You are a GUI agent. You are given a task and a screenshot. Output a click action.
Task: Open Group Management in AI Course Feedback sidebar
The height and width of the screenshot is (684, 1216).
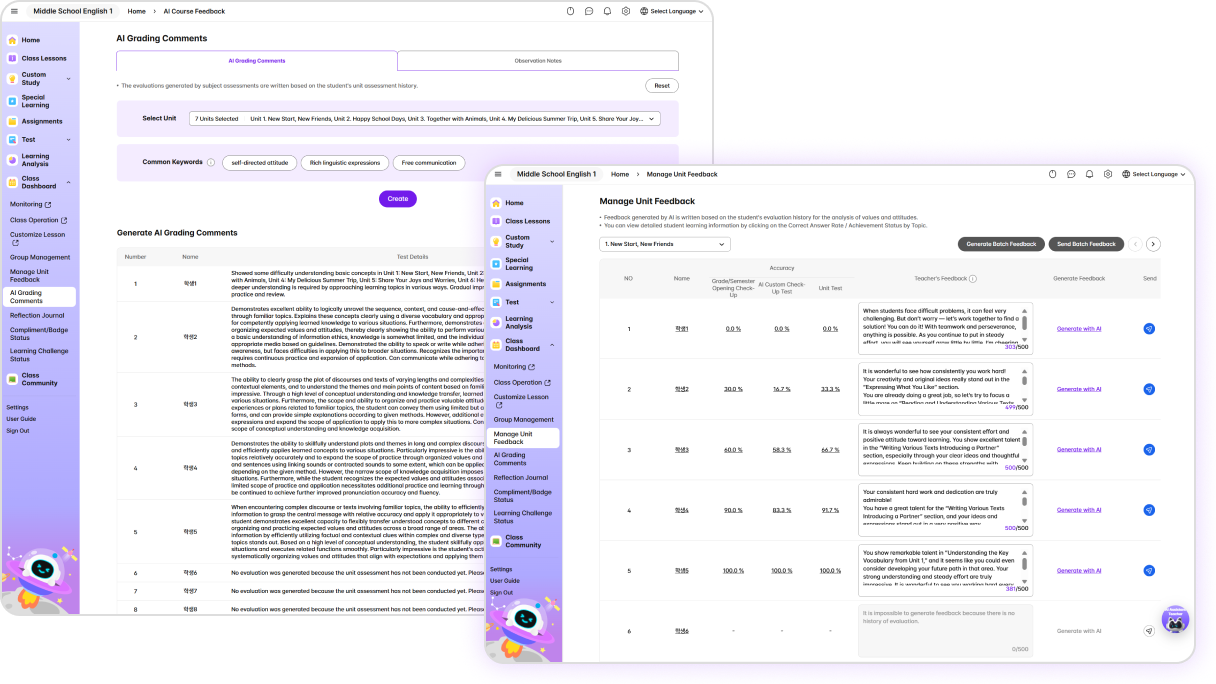(40, 257)
